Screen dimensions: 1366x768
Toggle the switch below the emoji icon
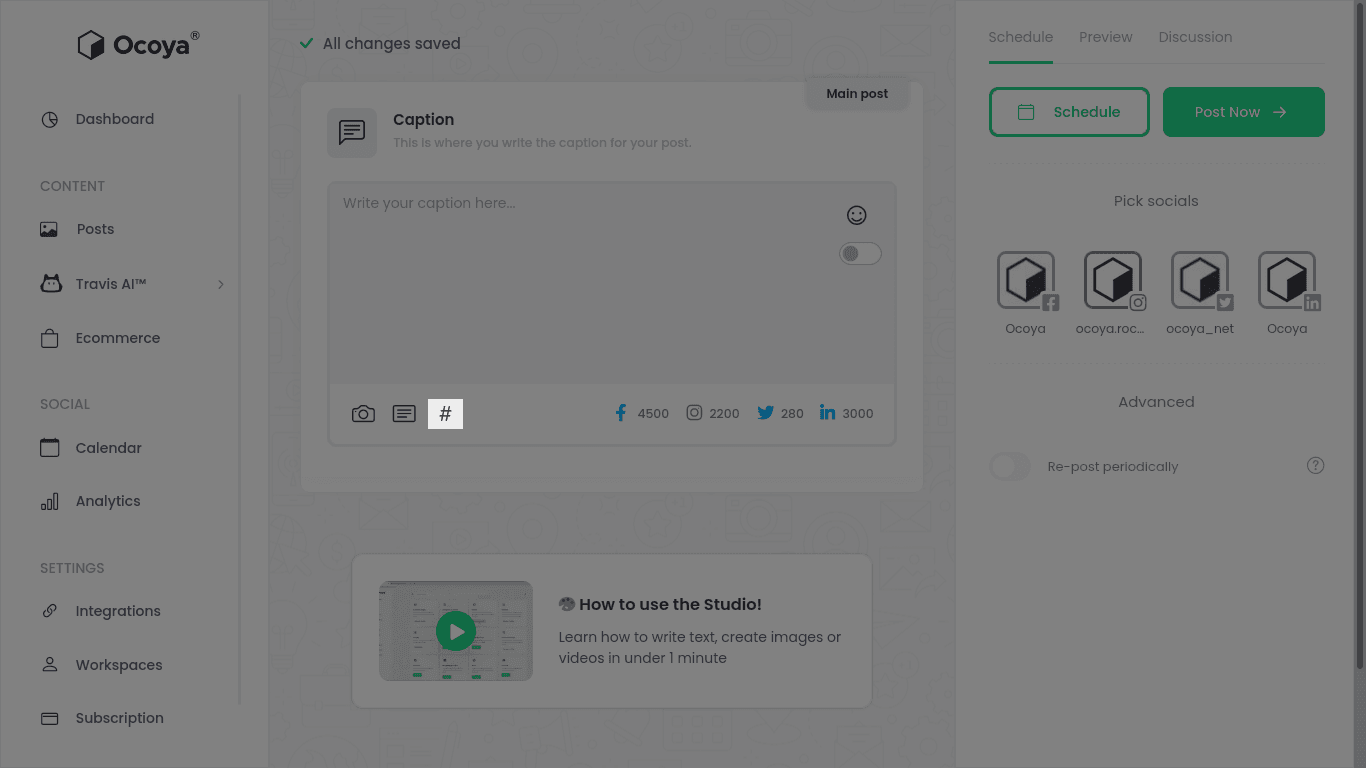point(860,254)
